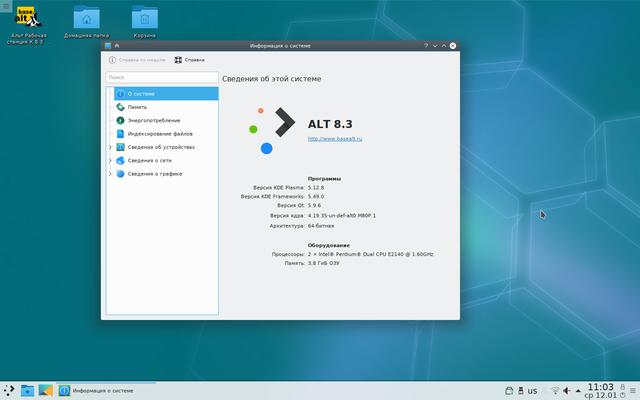640x400 pixels.
Task: Click the 'ср 12.01' date text
Action: pos(601,395)
